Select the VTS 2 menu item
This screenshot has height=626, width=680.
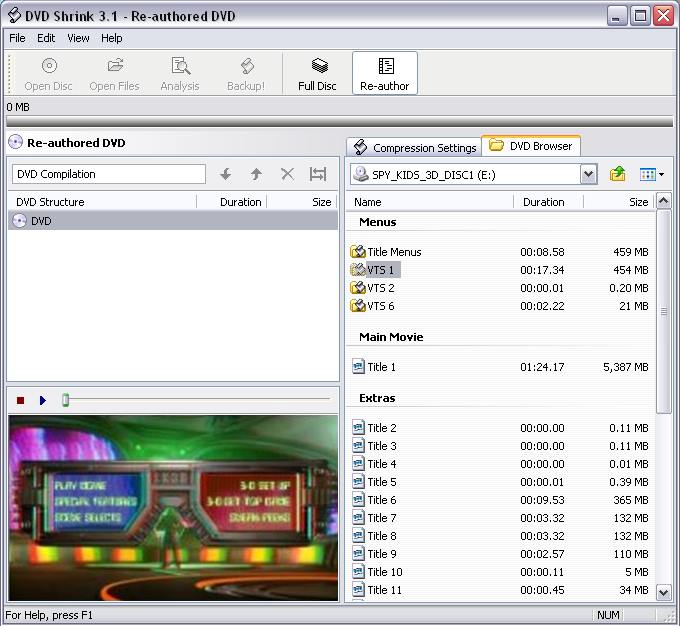pos(373,288)
